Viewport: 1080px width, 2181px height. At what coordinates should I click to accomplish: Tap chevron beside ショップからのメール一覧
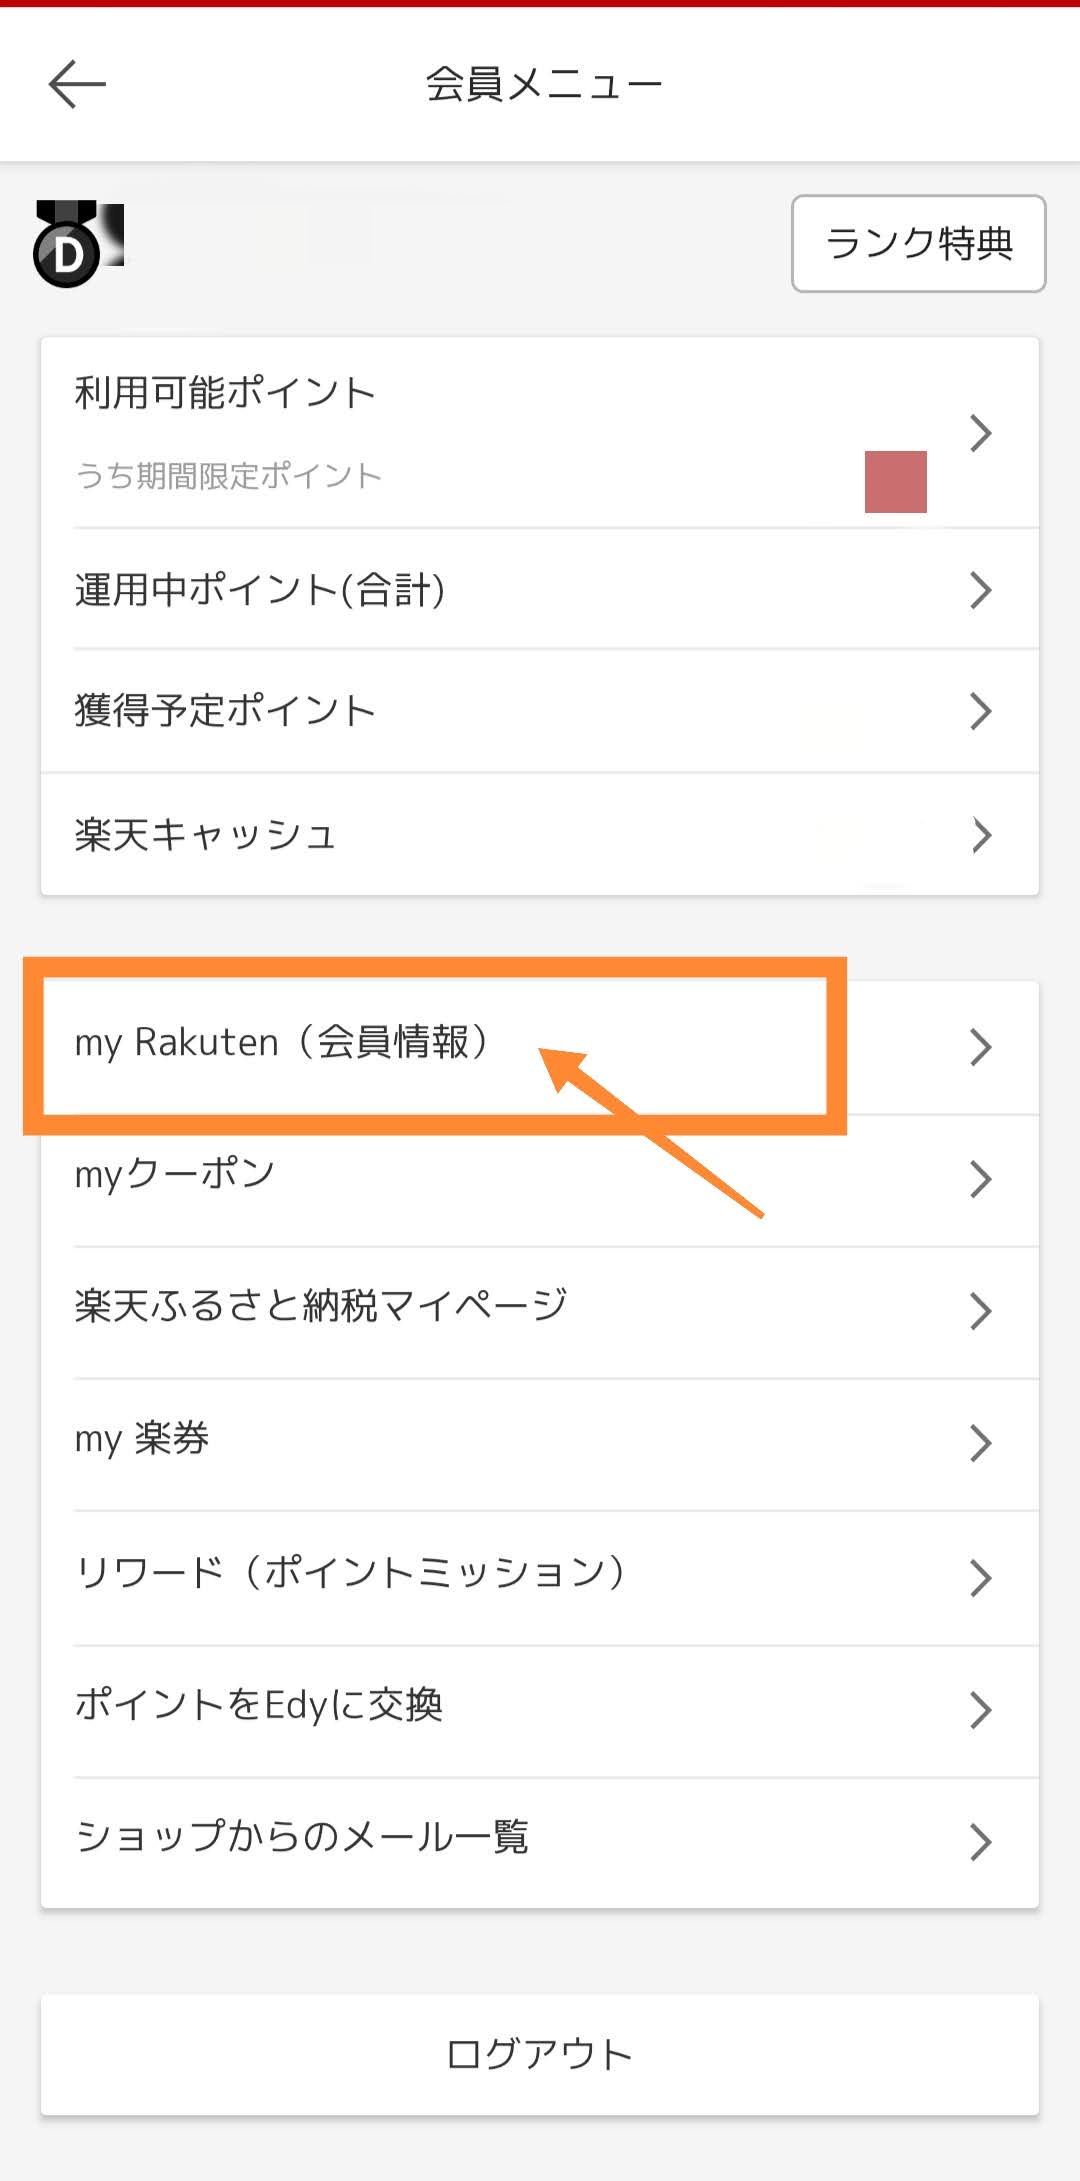tap(980, 1842)
